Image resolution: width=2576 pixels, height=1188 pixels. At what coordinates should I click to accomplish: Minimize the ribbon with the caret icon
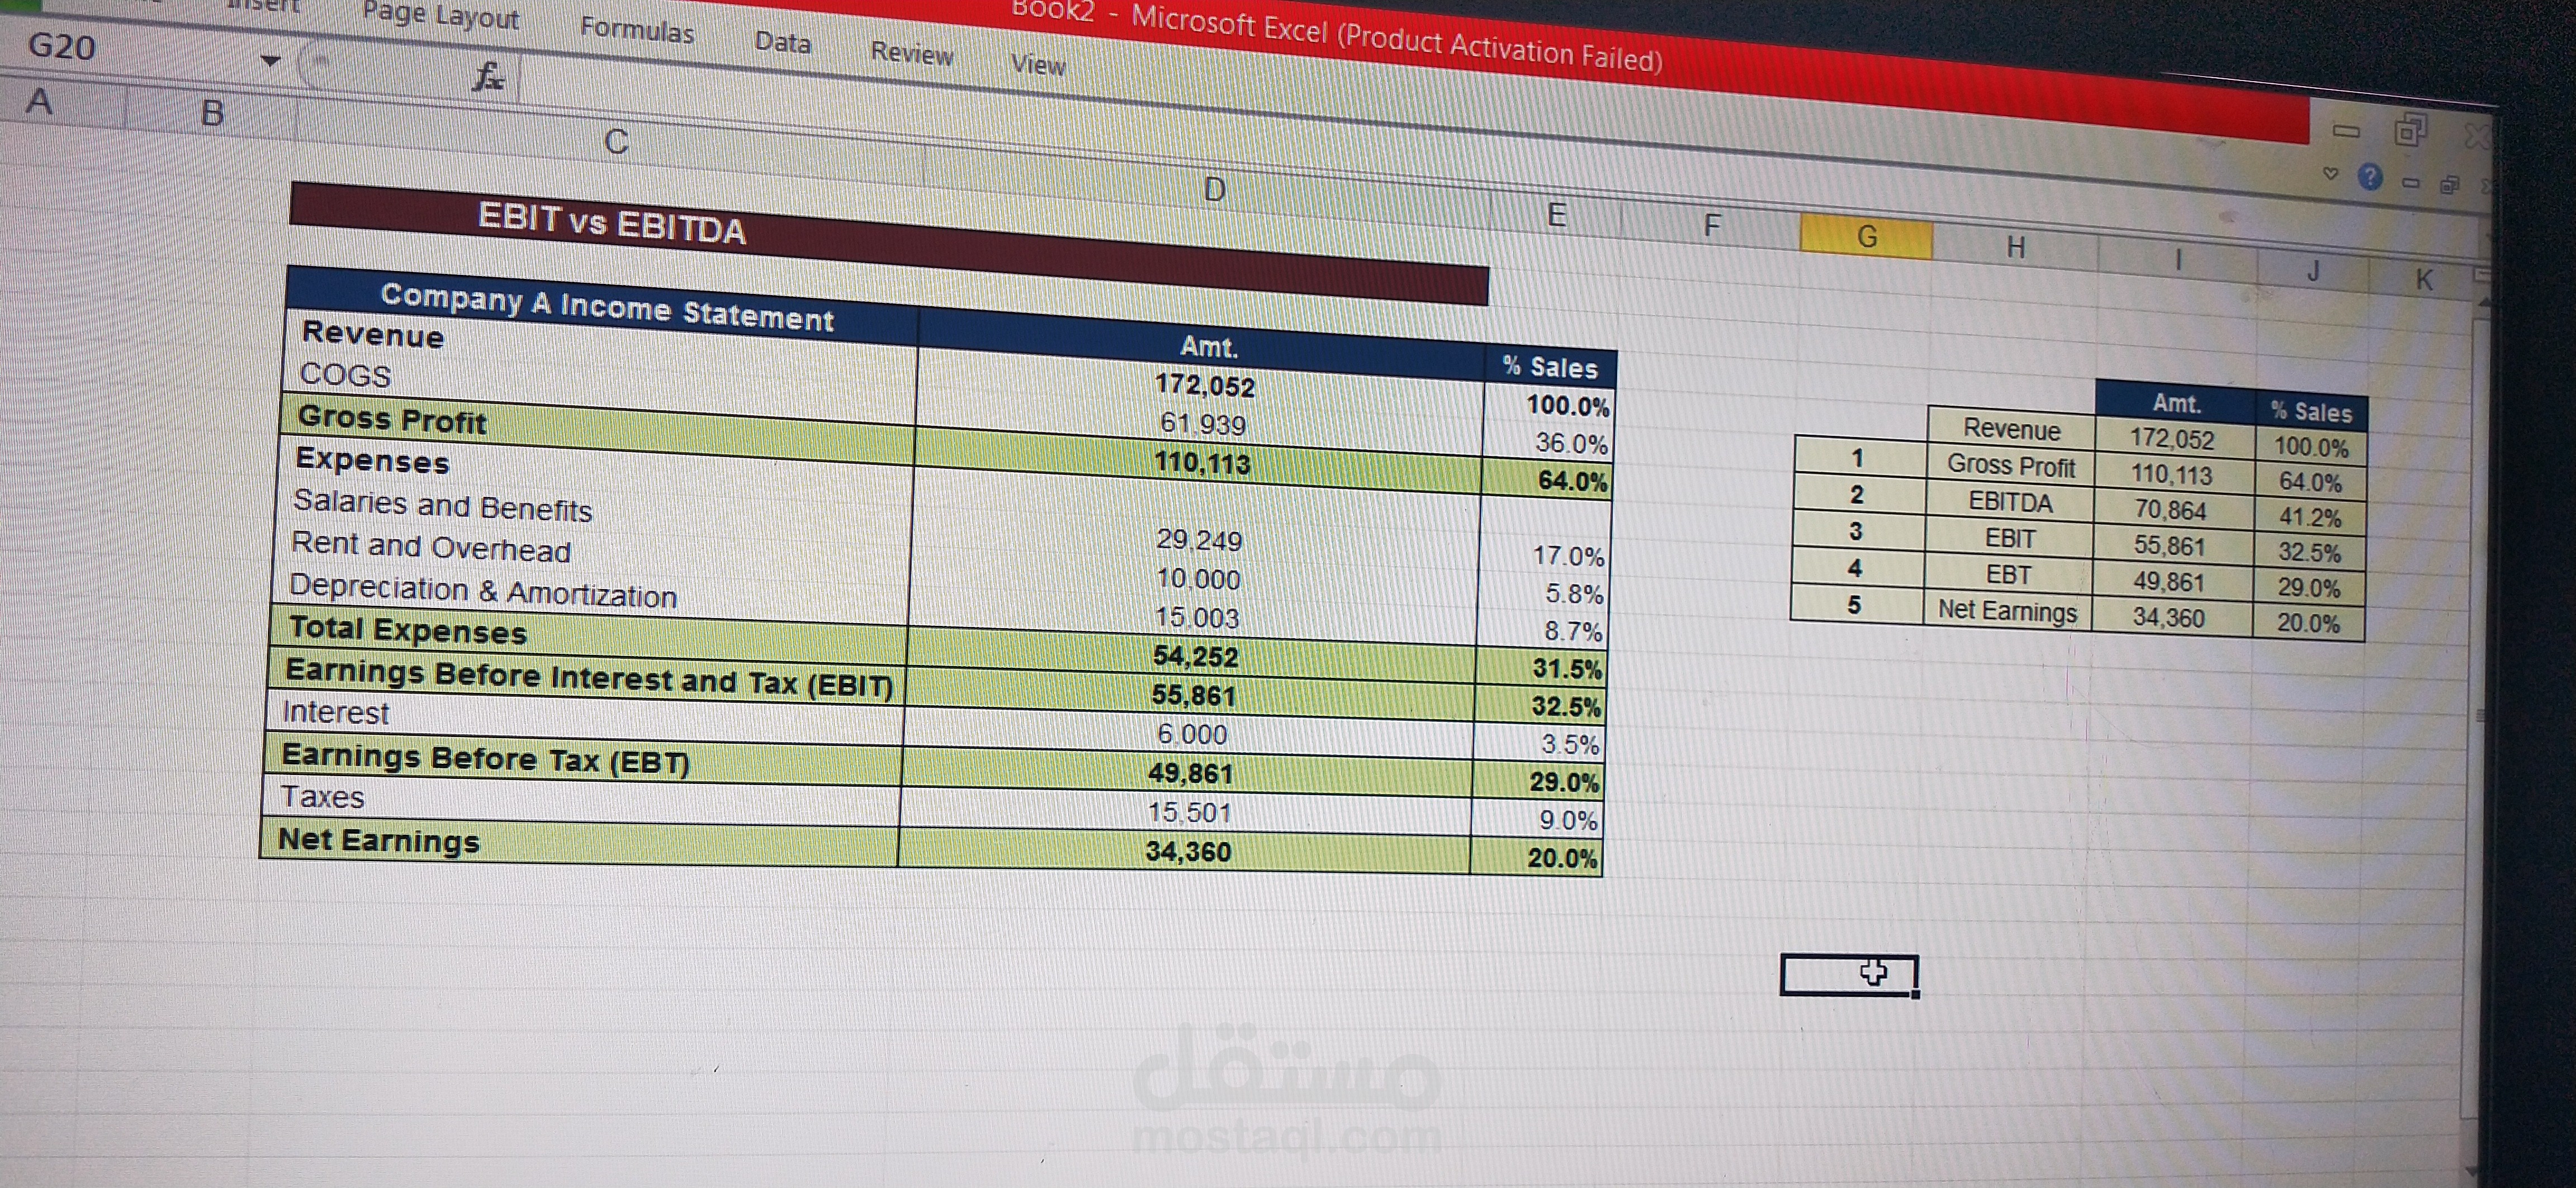click(x=2330, y=173)
